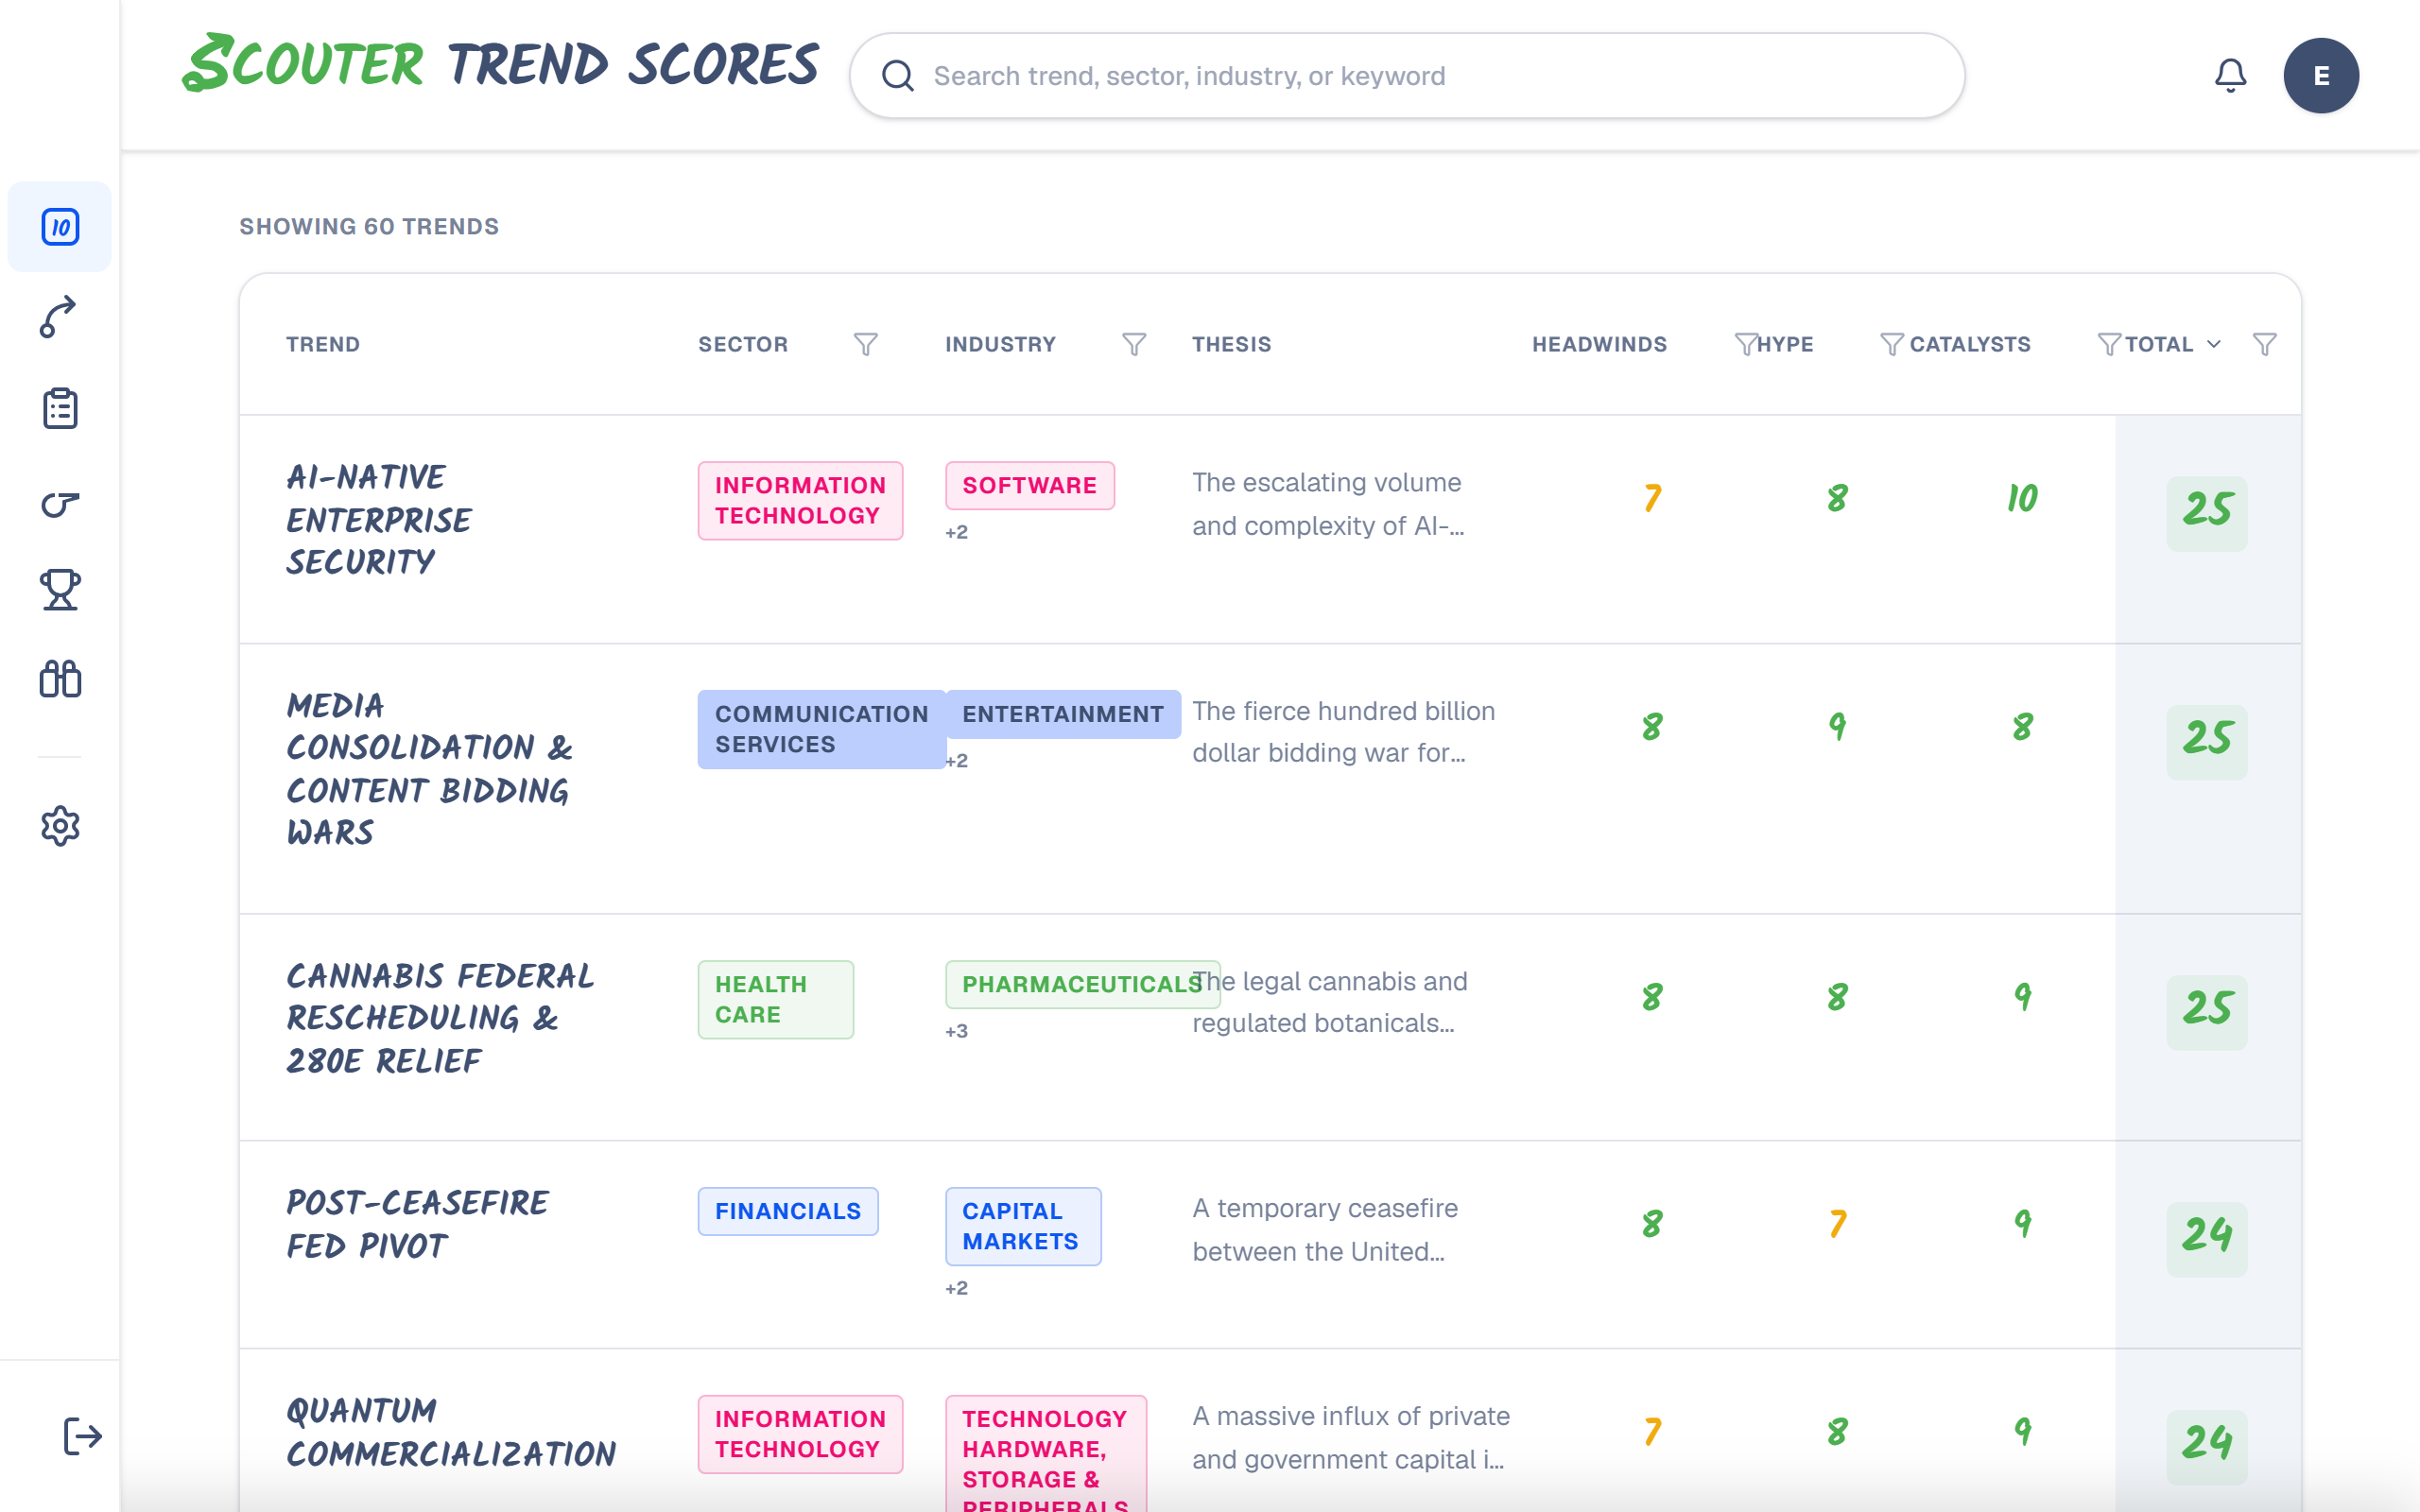Viewport: 2420px width, 1512px height.
Task: Click total score 25 for Media Consolidation
Action: tap(2207, 742)
